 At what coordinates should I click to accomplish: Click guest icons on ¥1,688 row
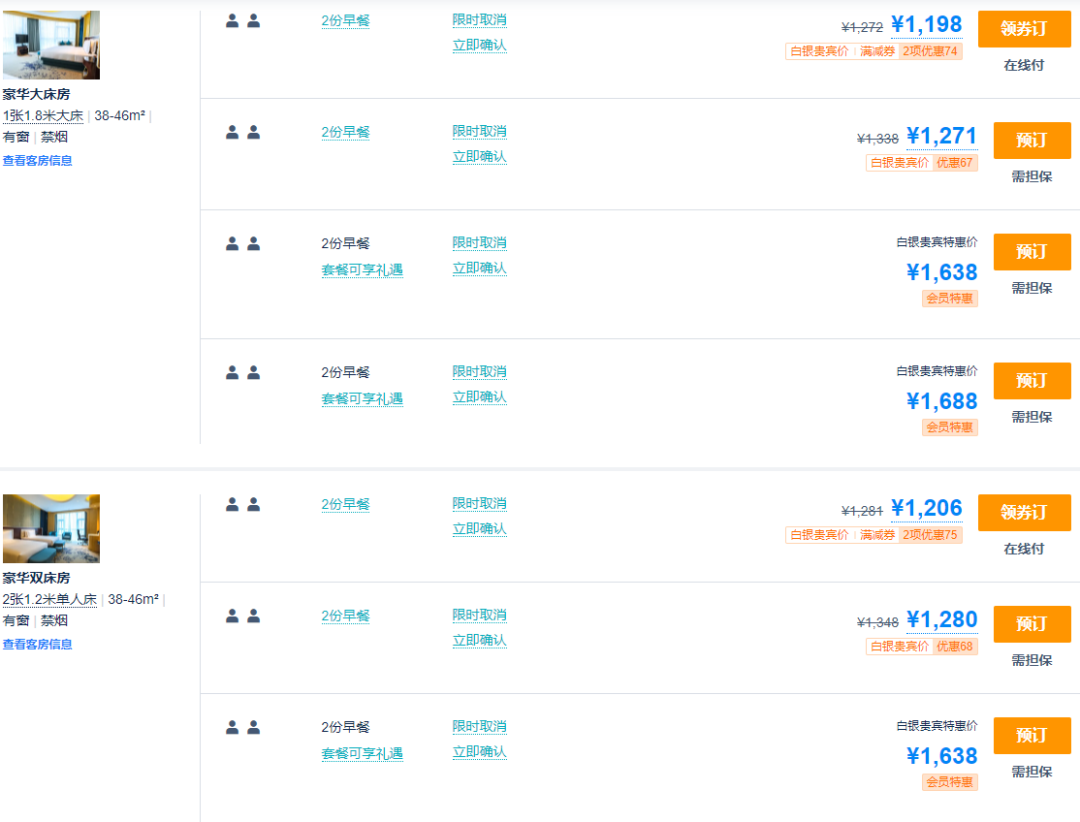pyautogui.click(x=243, y=373)
